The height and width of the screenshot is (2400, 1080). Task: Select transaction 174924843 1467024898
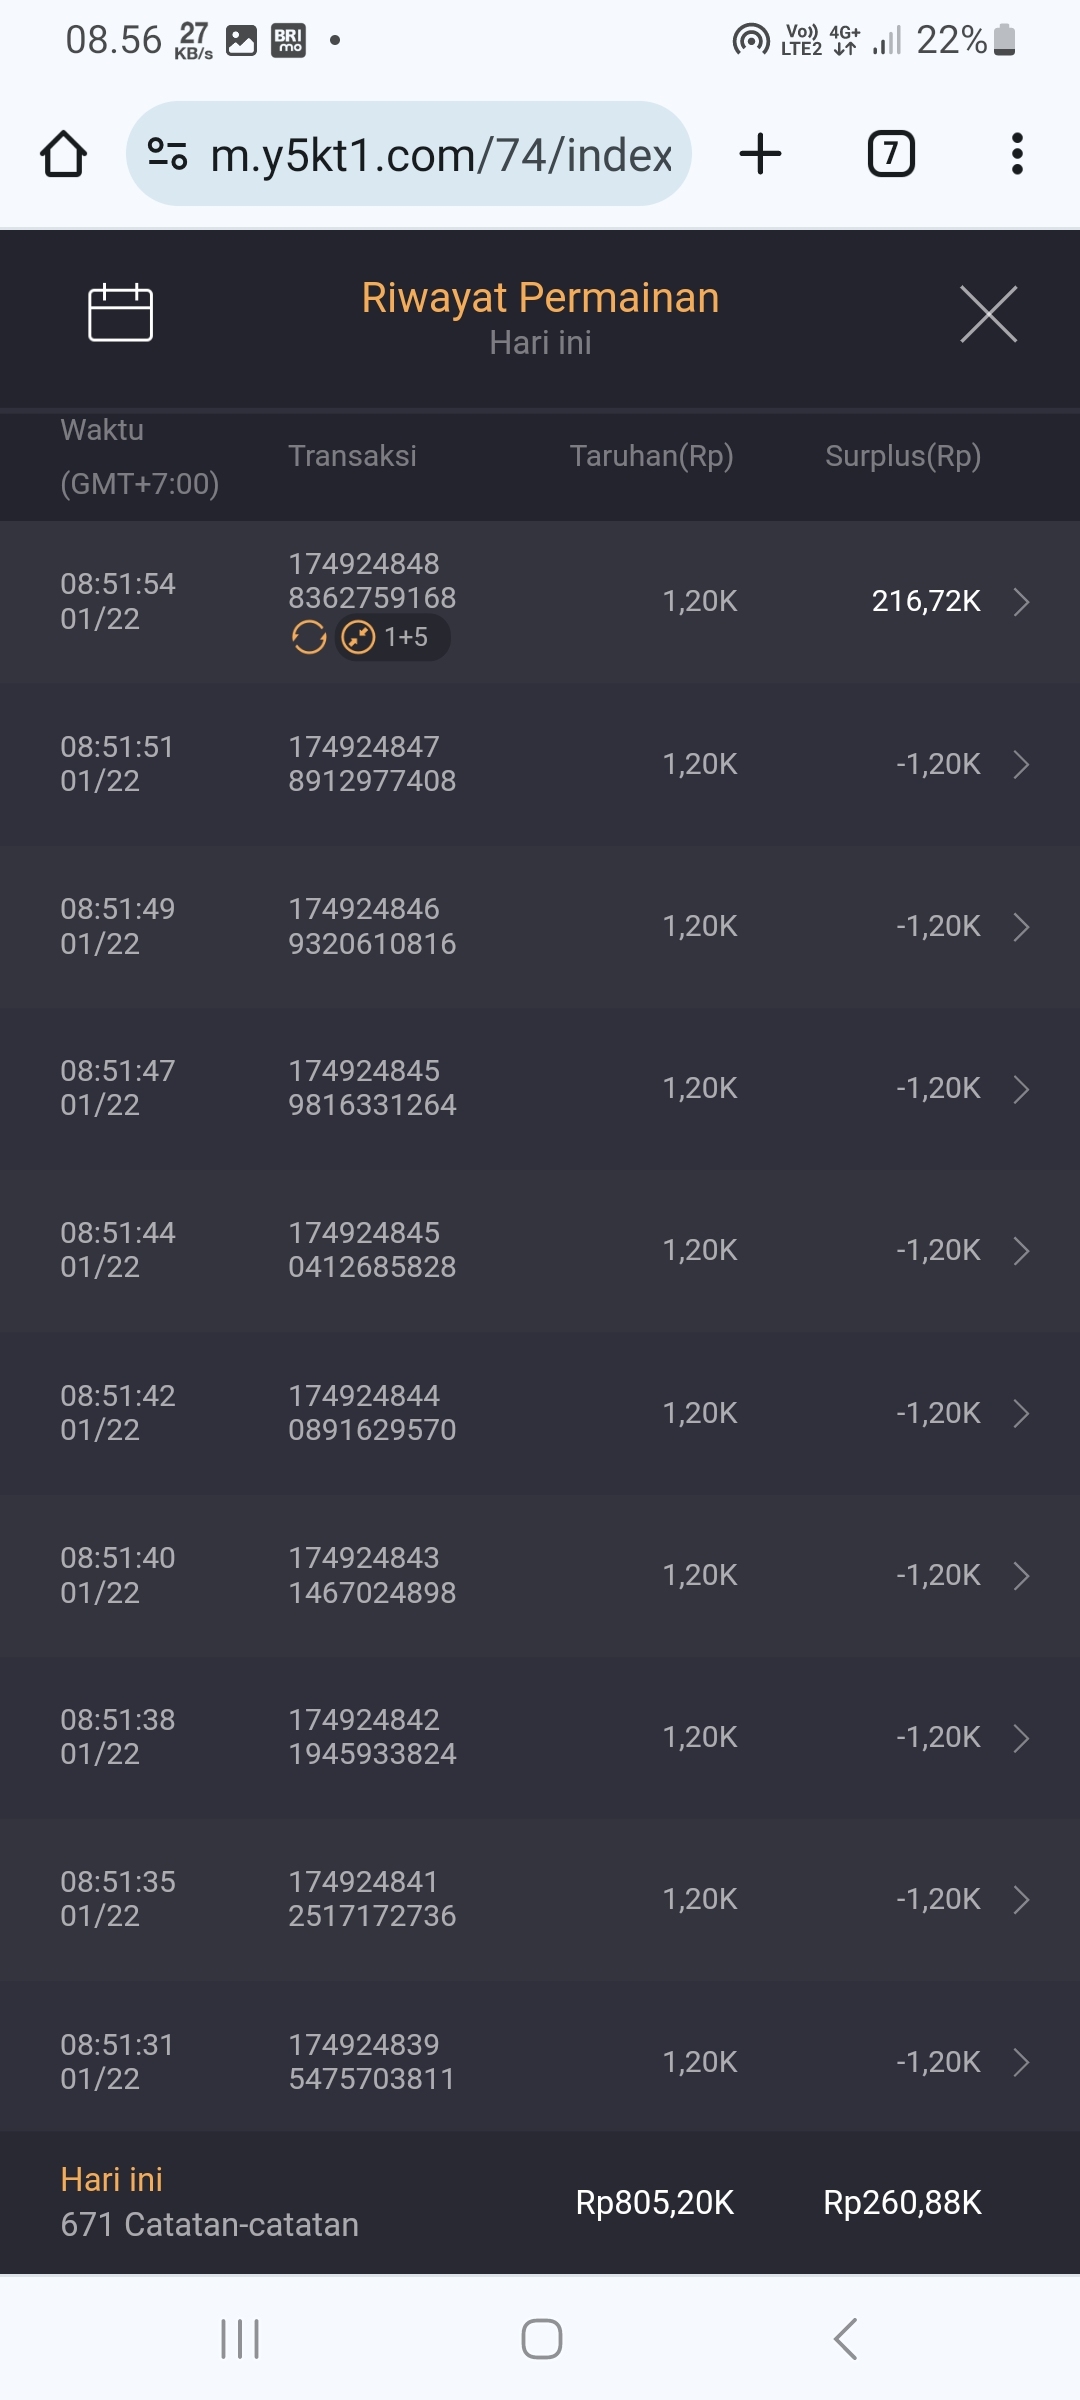click(x=372, y=1575)
